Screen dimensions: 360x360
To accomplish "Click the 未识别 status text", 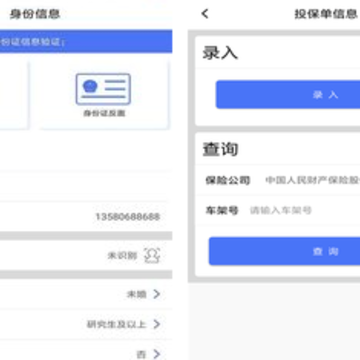I will tap(122, 256).
